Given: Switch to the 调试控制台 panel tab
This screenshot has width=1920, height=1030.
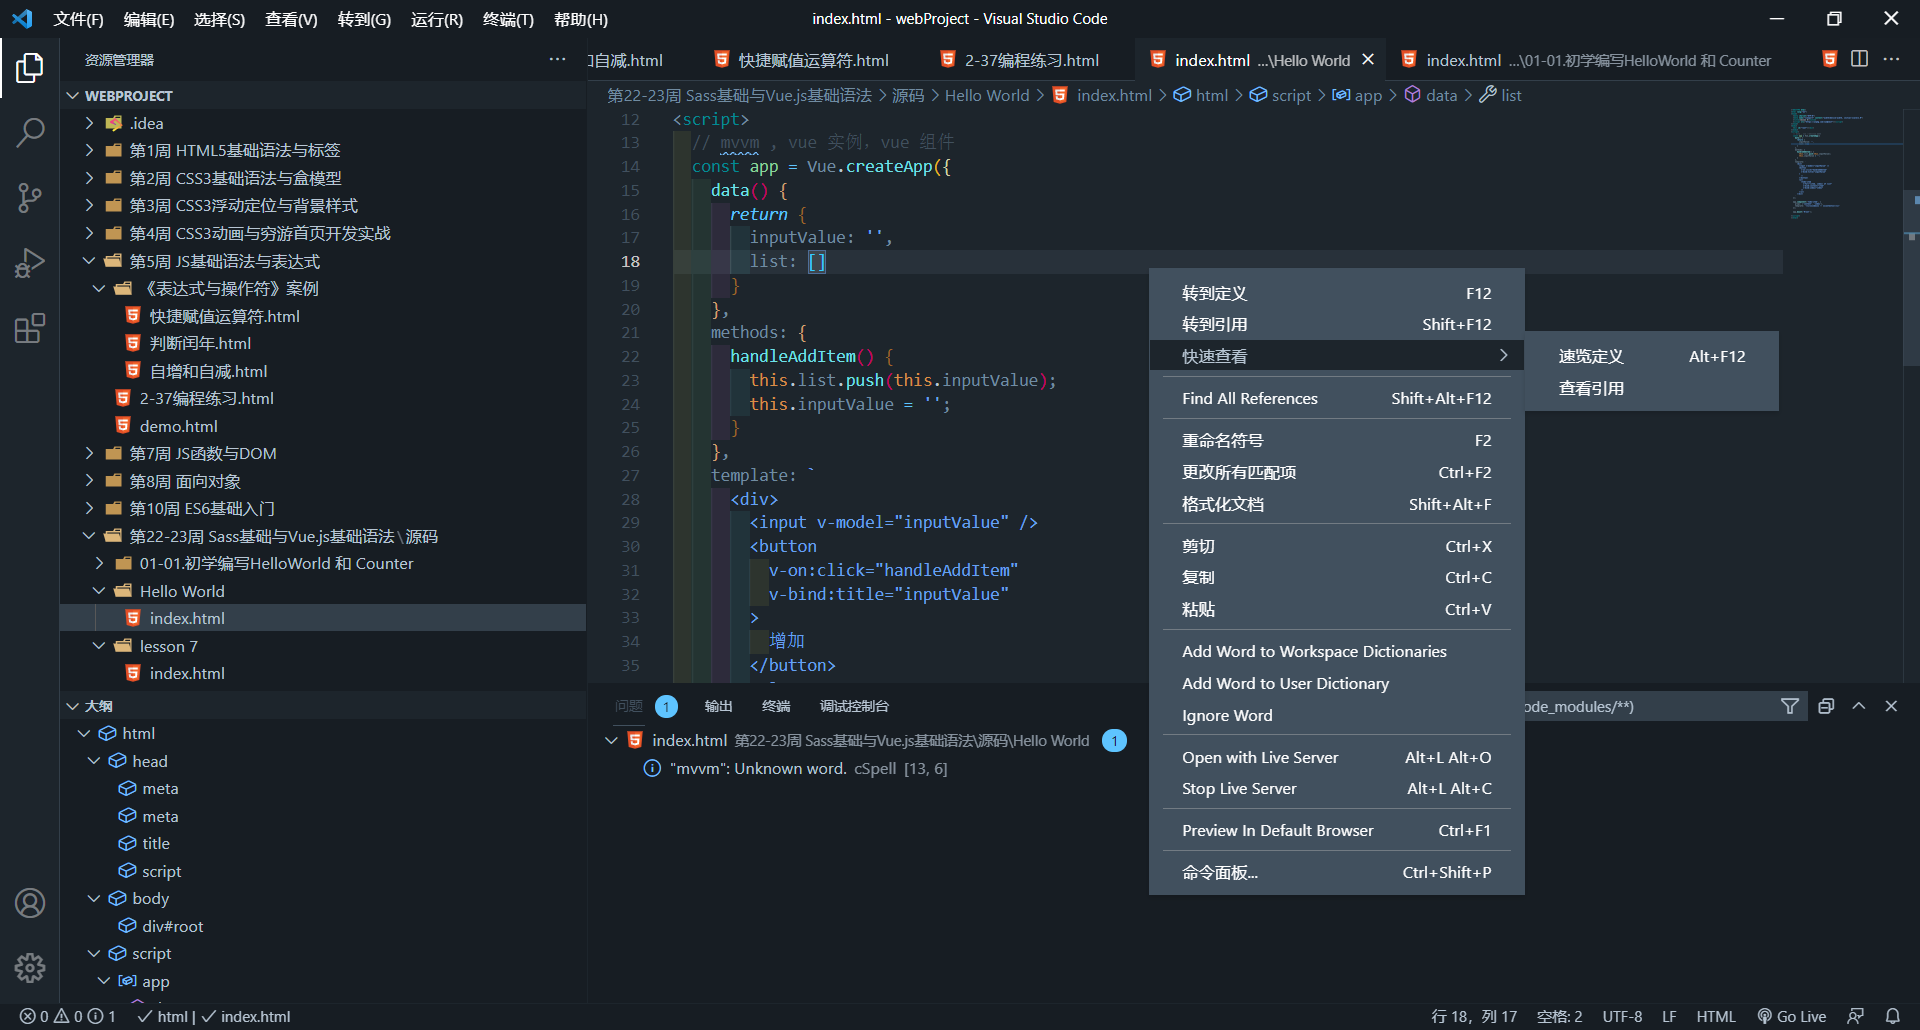Looking at the screenshot, I should [854, 706].
